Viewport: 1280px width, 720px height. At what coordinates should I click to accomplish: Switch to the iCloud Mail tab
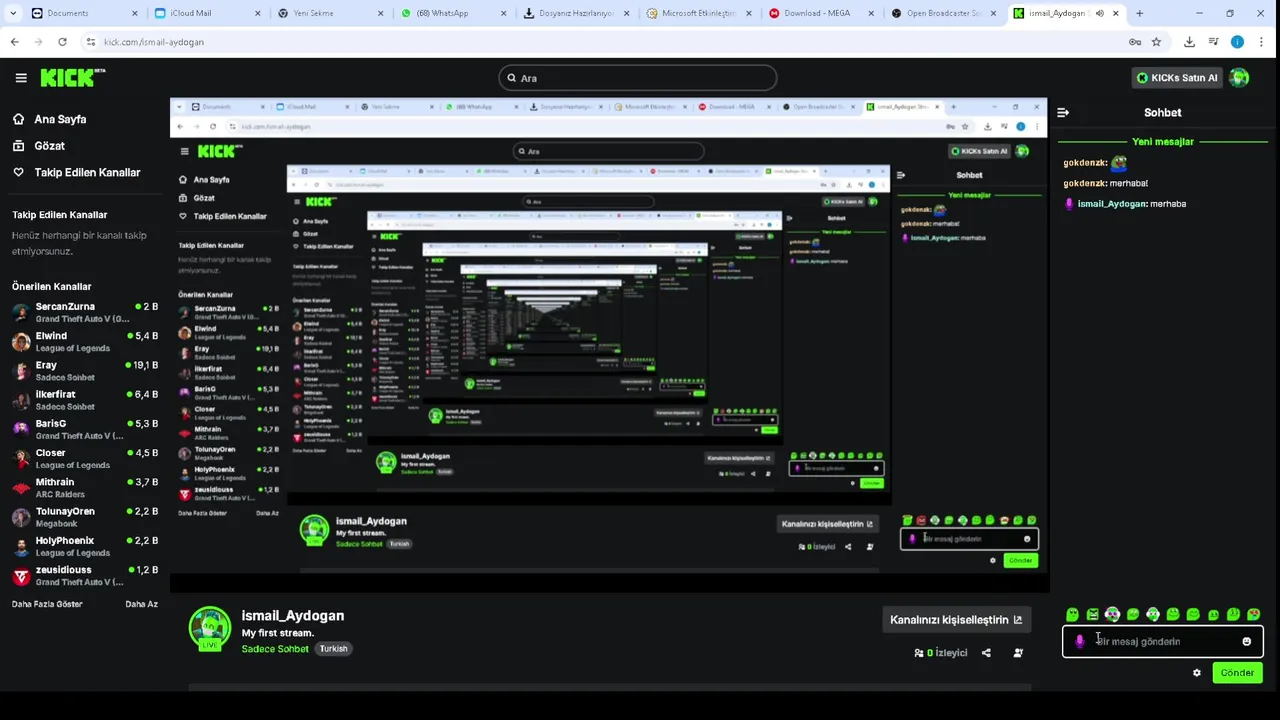tap(209, 14)
